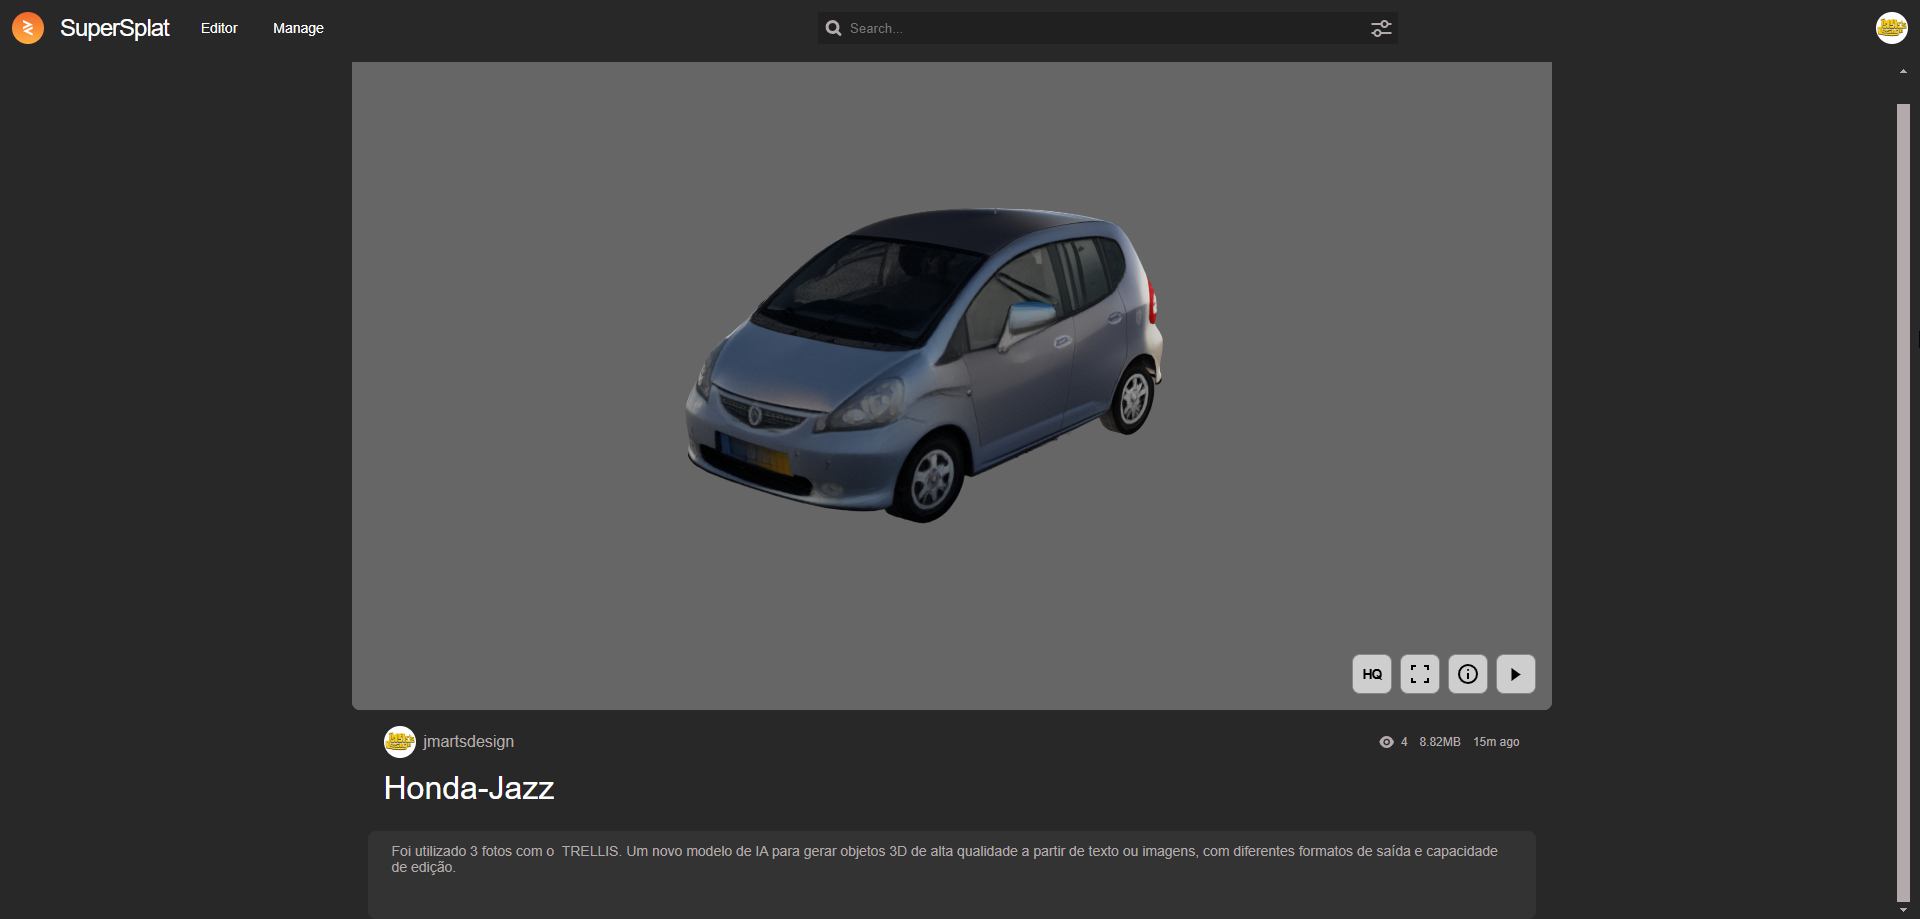Screen dimensions: 1920x919
Task: Click the SuperSplat orange logo icon
Action: 28,28
